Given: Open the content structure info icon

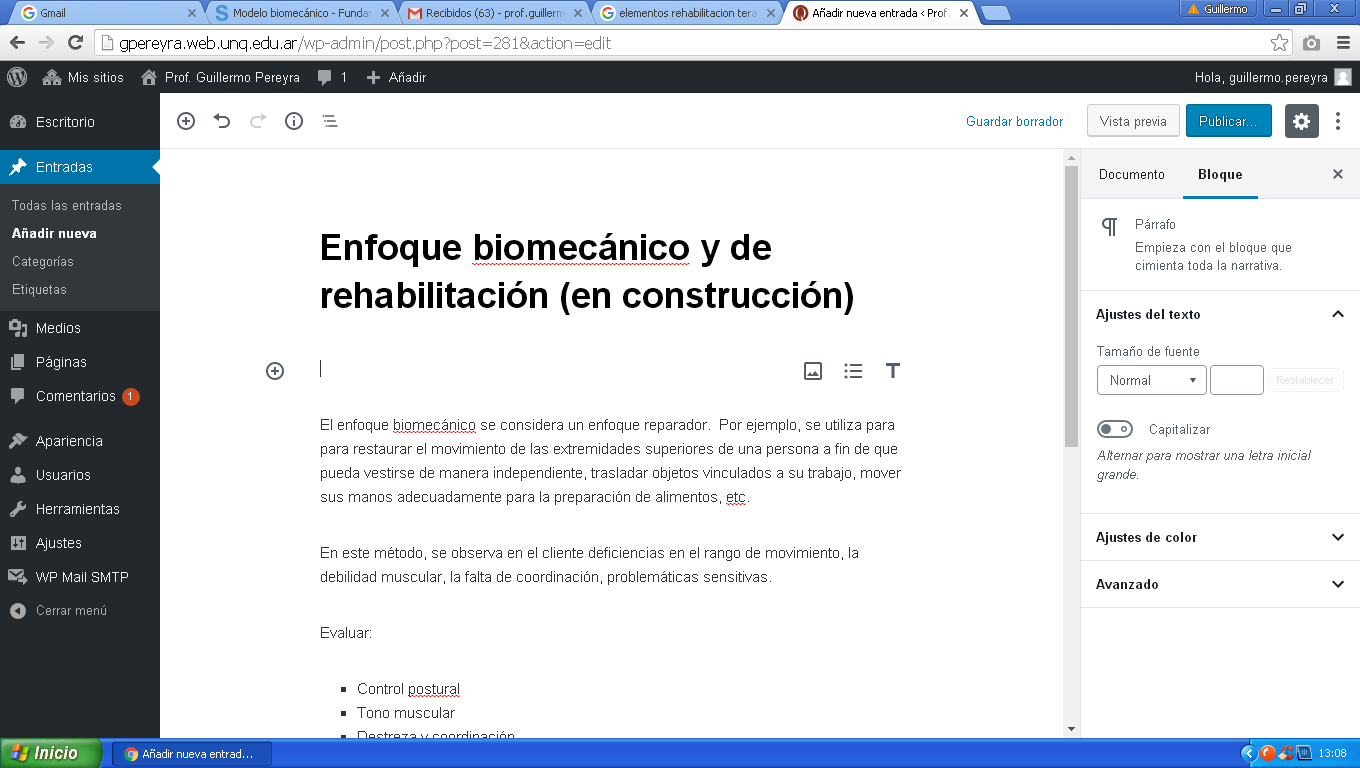Looking at the screenshot, I should point(294,121).
